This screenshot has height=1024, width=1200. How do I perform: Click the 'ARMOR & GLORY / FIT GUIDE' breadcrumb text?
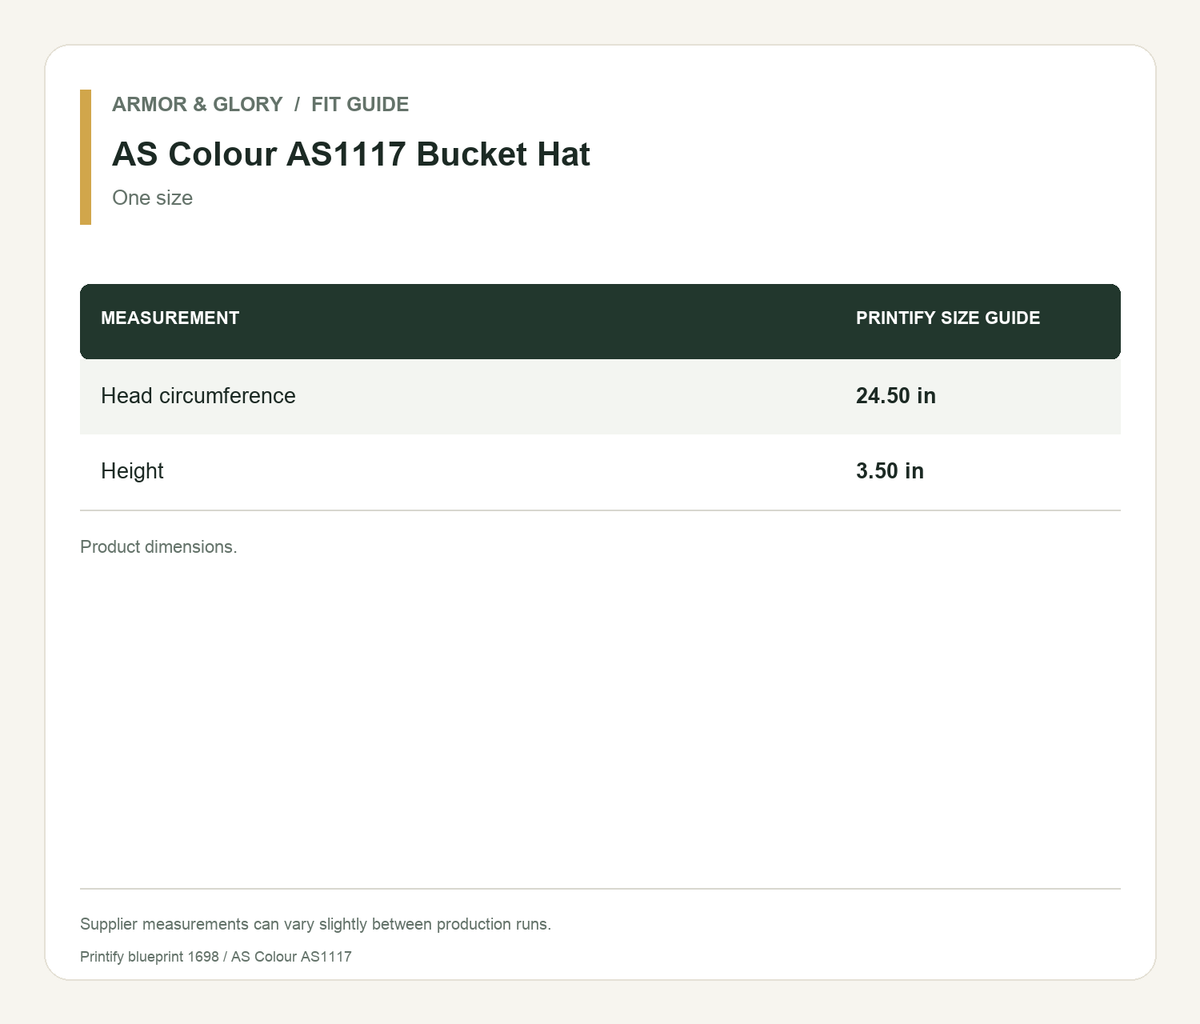(260, 104)
